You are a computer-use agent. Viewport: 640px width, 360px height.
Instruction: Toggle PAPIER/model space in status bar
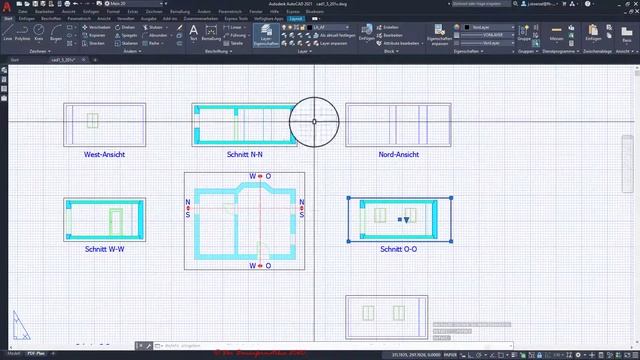coord(450,355)
